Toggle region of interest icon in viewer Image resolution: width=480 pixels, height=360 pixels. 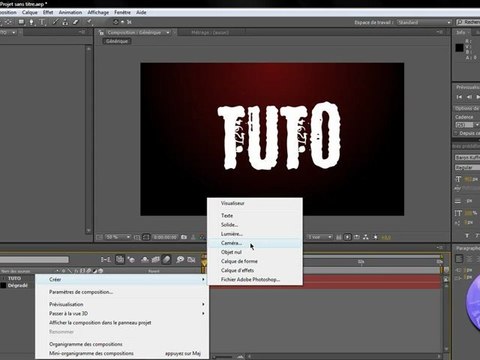pos(146,237)
